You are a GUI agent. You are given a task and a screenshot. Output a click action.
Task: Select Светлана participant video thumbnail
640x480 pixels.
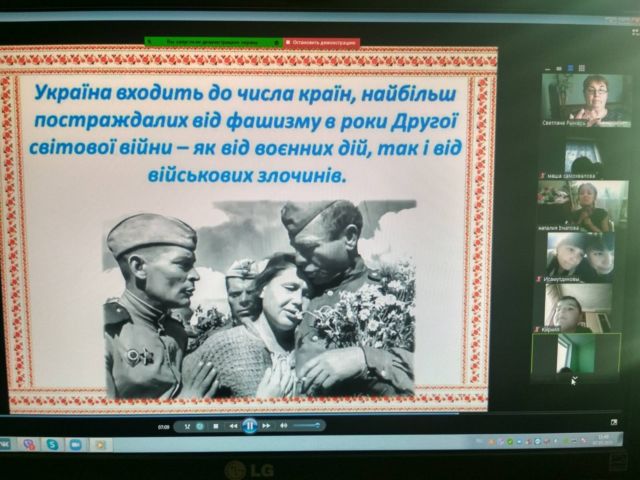[x=584, y=100]
